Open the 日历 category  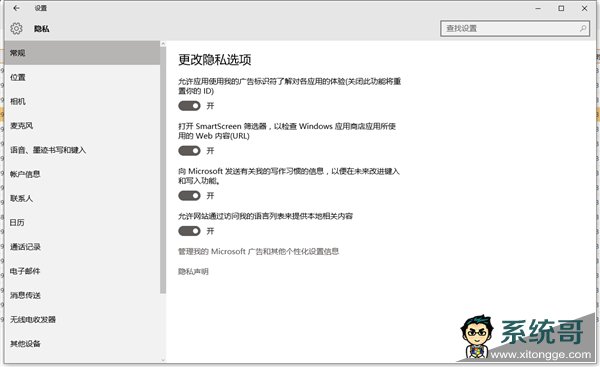[82, 222]
